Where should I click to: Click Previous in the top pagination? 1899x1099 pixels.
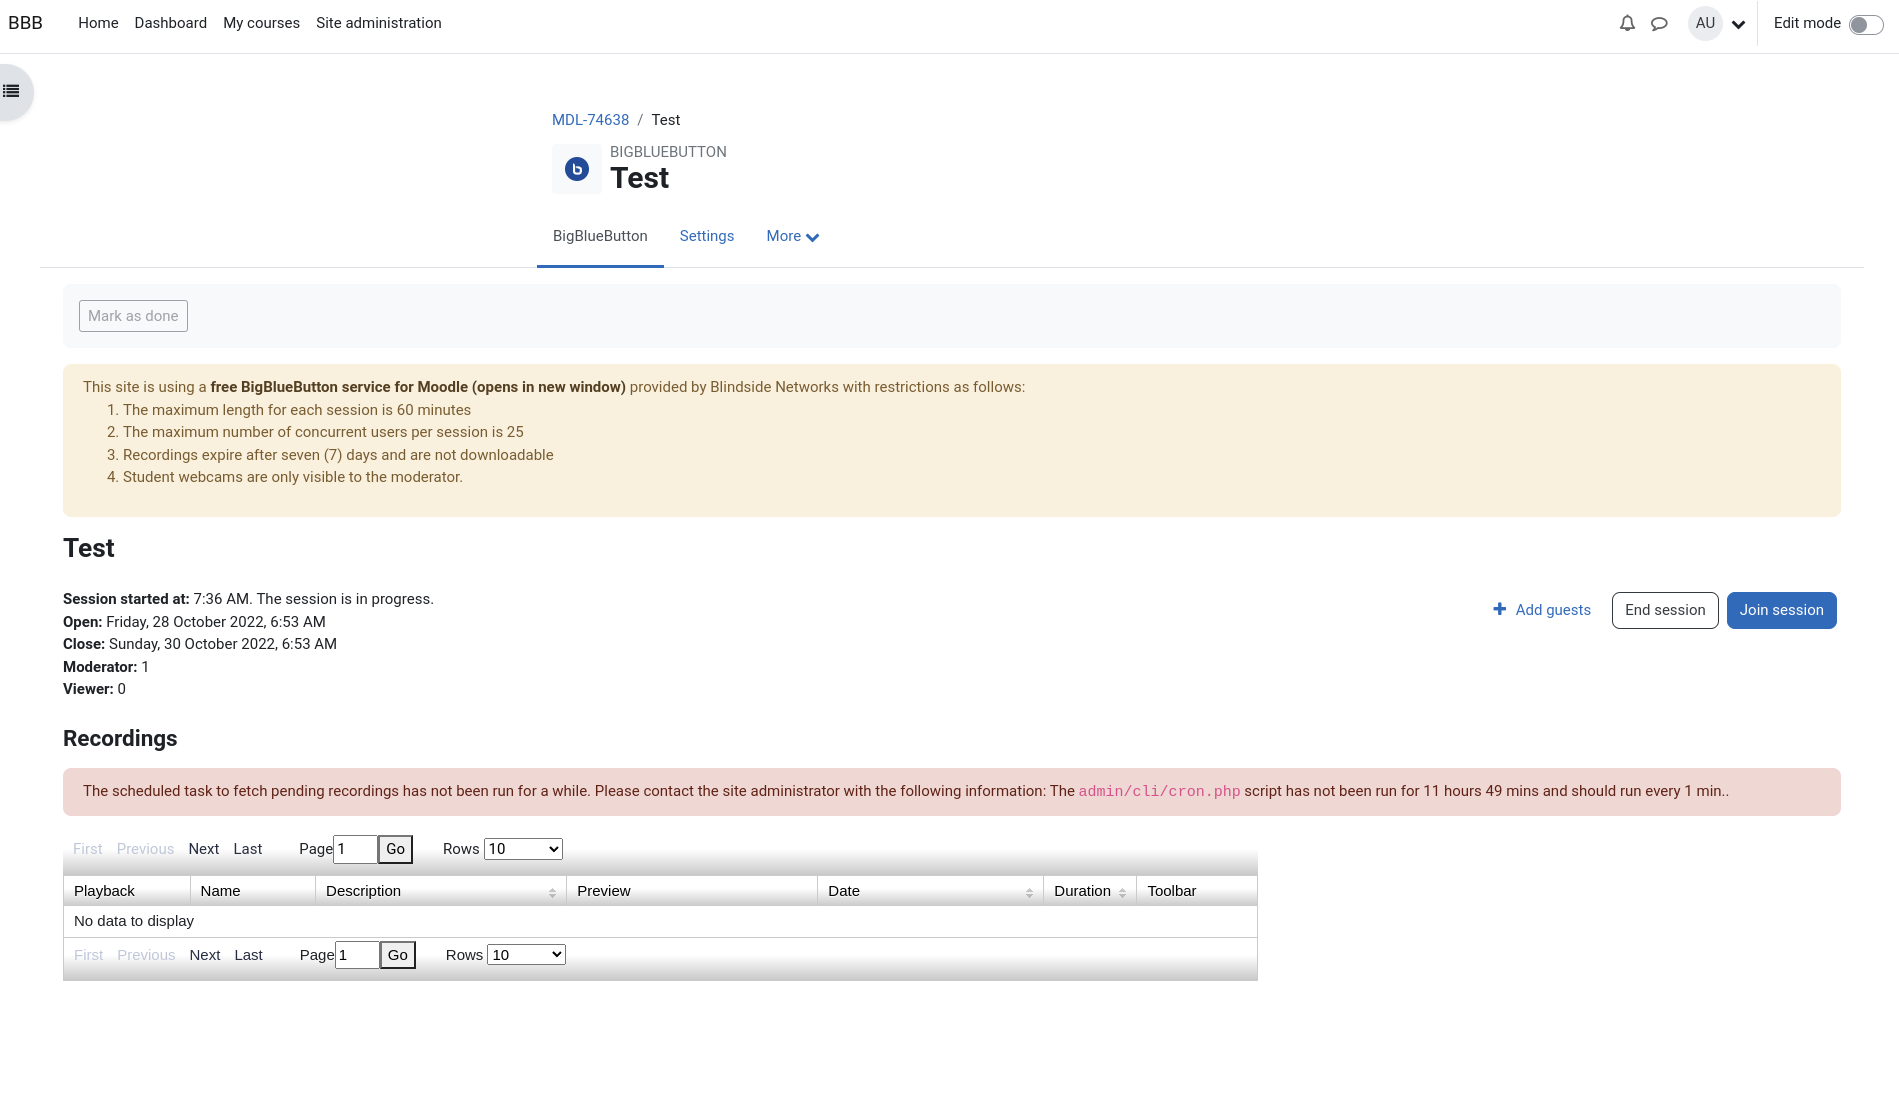point(145,849)
